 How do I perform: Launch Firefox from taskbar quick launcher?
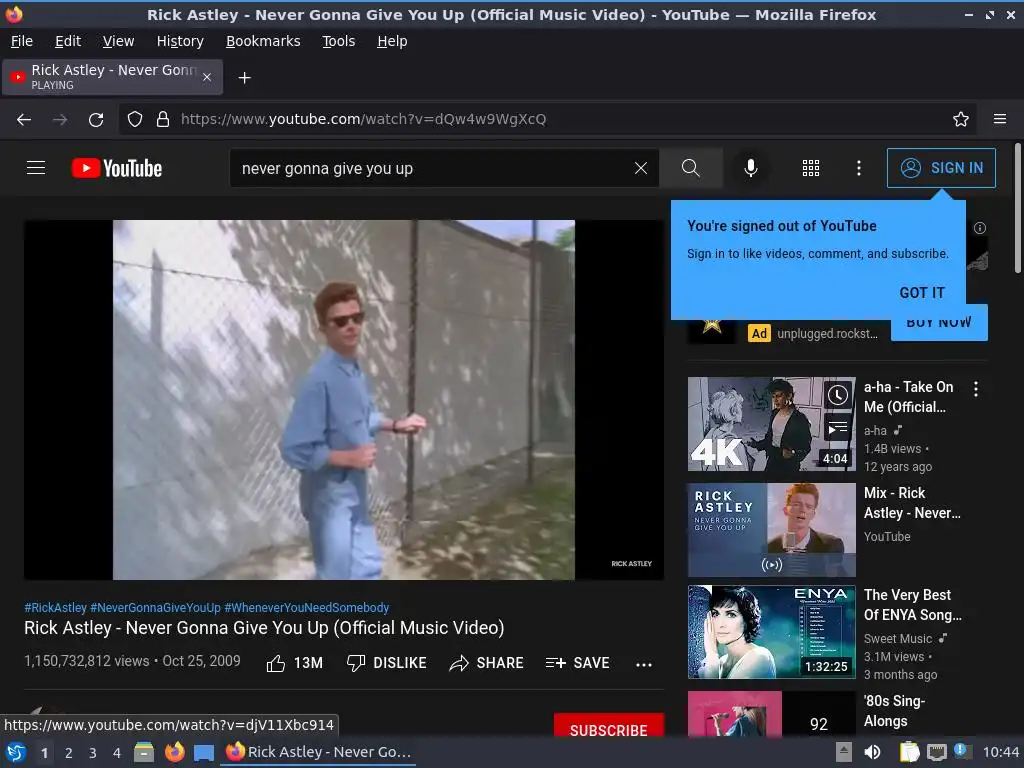174,752
